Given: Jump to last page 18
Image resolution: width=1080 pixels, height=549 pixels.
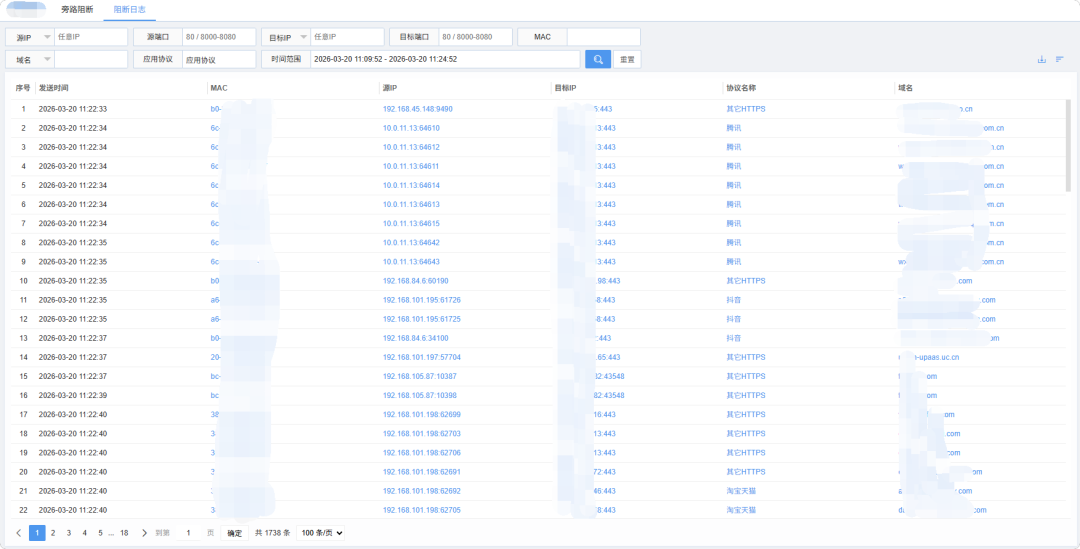Looking at the screenshot, I should click(x=124, y=532).
